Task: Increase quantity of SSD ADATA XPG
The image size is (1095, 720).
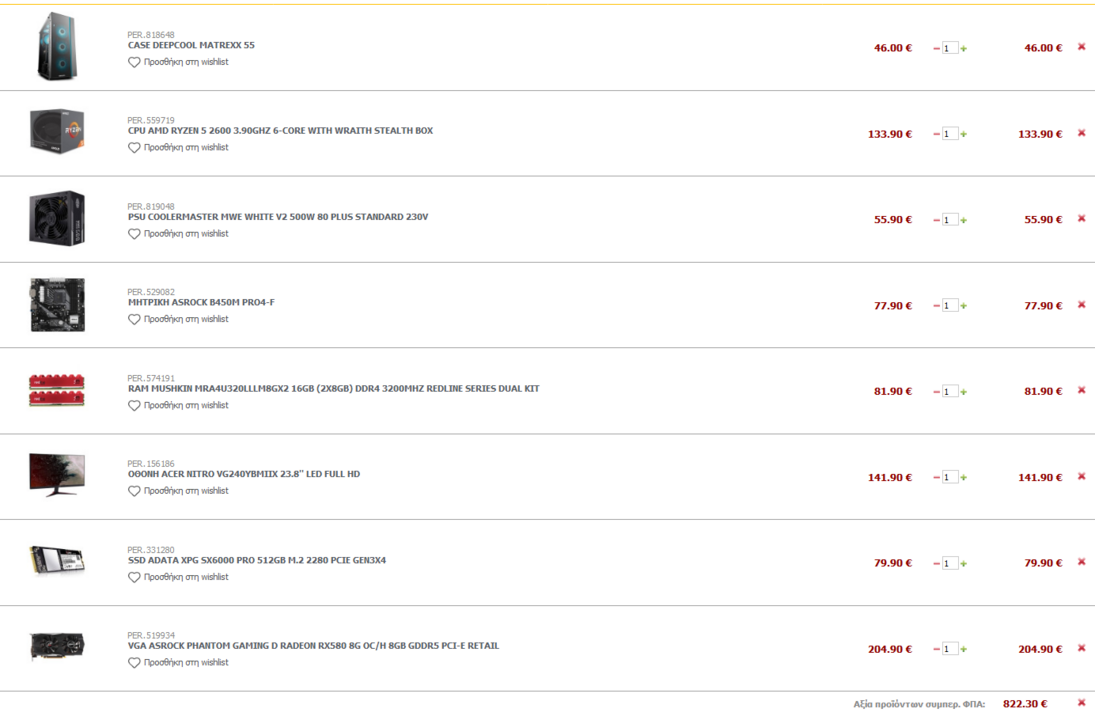Action: (964, 564)
